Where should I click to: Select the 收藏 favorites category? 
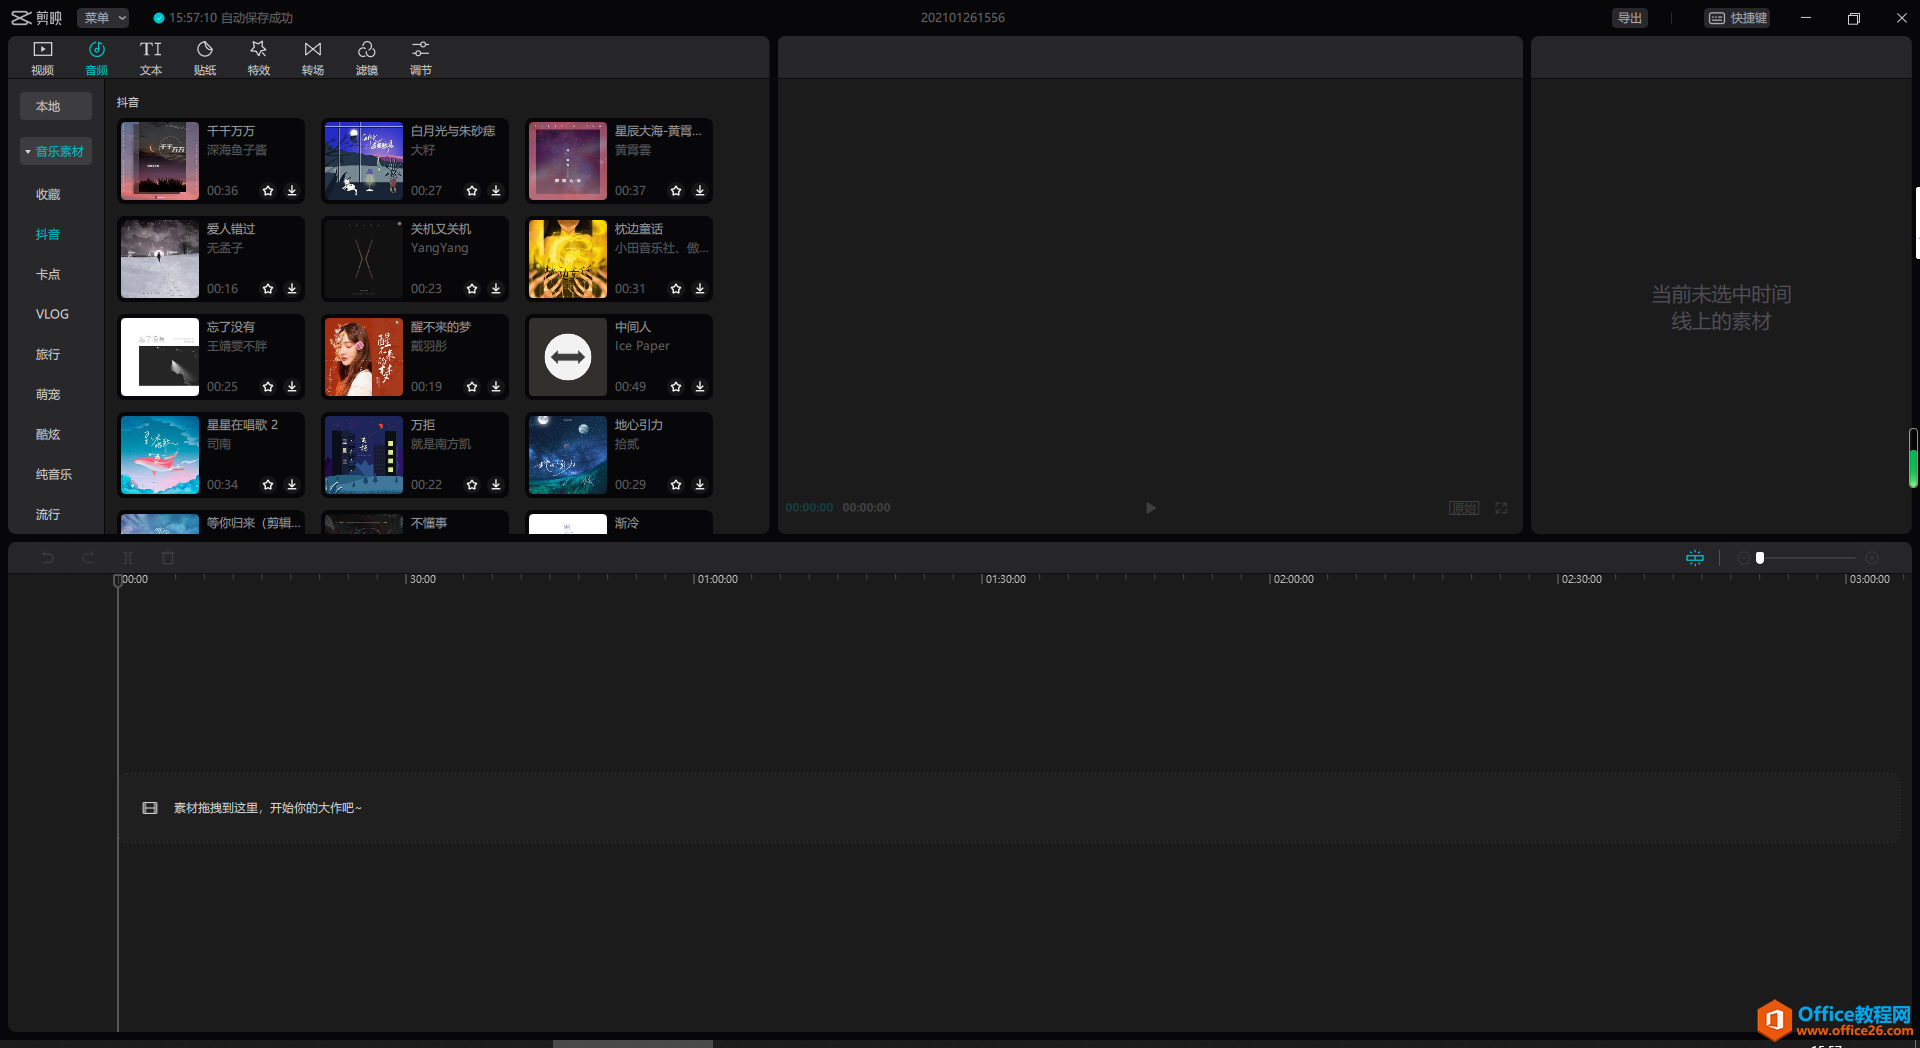pyautogui.click(x=48, y=194)
